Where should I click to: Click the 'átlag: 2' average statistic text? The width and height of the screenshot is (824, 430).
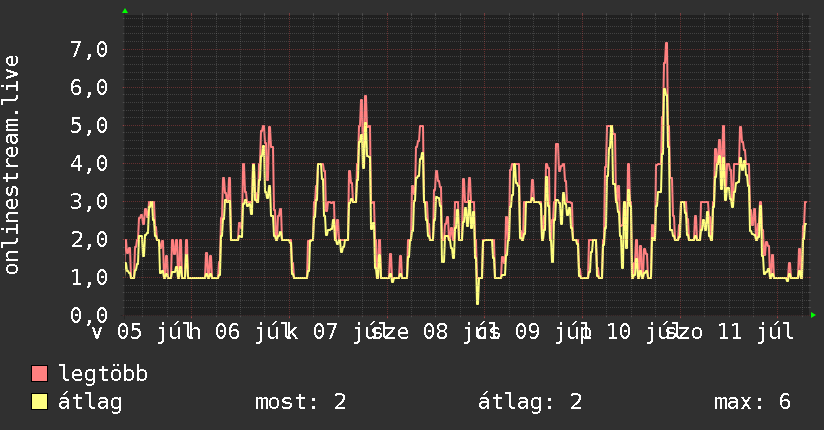tap(530, 402)
